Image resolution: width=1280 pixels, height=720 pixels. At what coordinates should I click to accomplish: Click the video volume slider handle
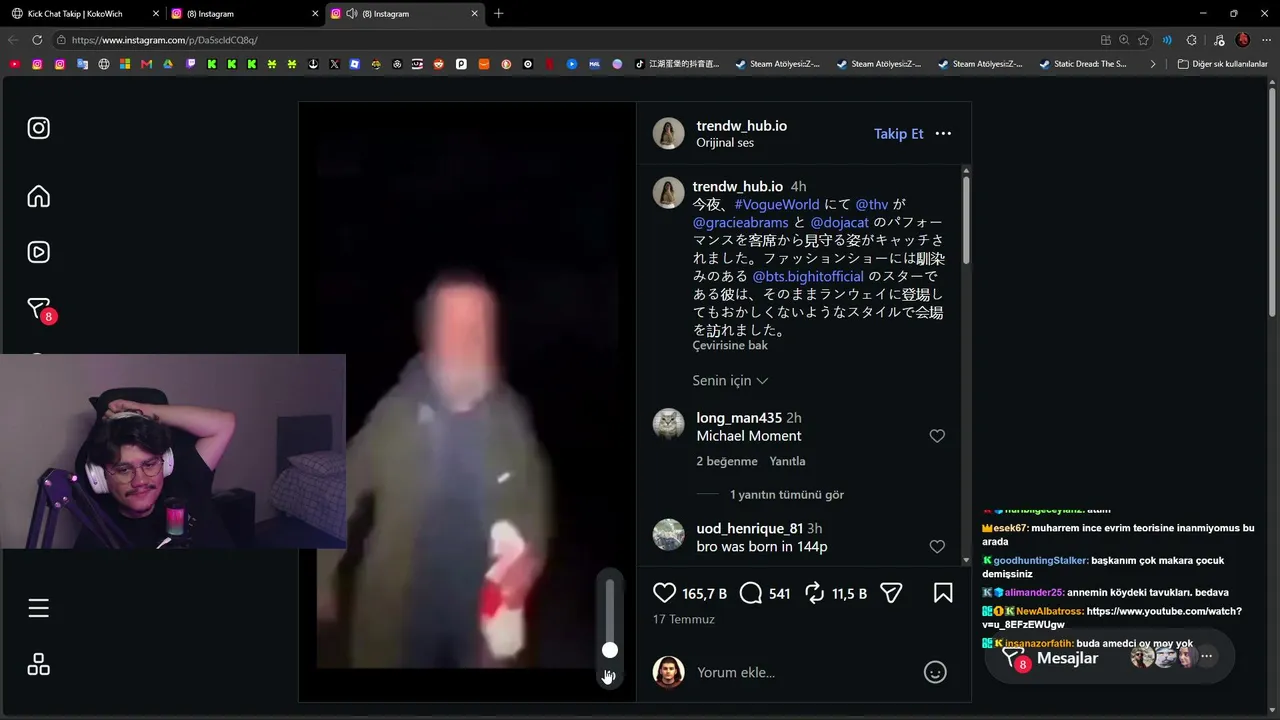coord(610,650)
